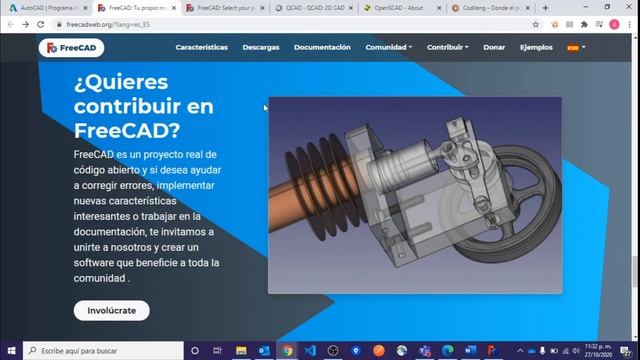Click the FreeCAD engine 3D model image

(x=415, y=195)
